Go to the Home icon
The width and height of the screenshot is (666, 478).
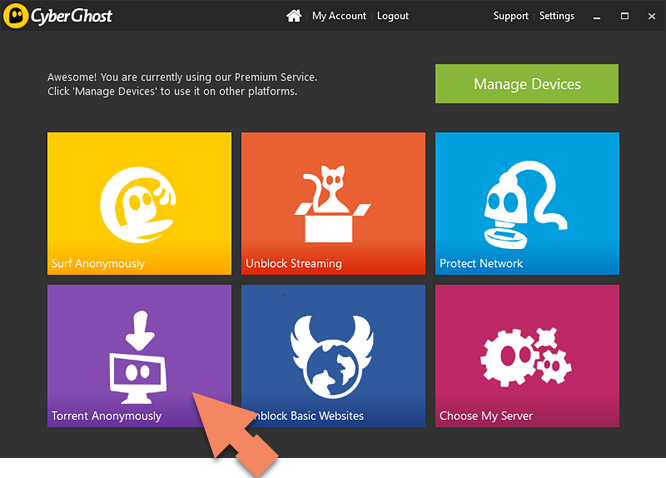pos(293,16)
